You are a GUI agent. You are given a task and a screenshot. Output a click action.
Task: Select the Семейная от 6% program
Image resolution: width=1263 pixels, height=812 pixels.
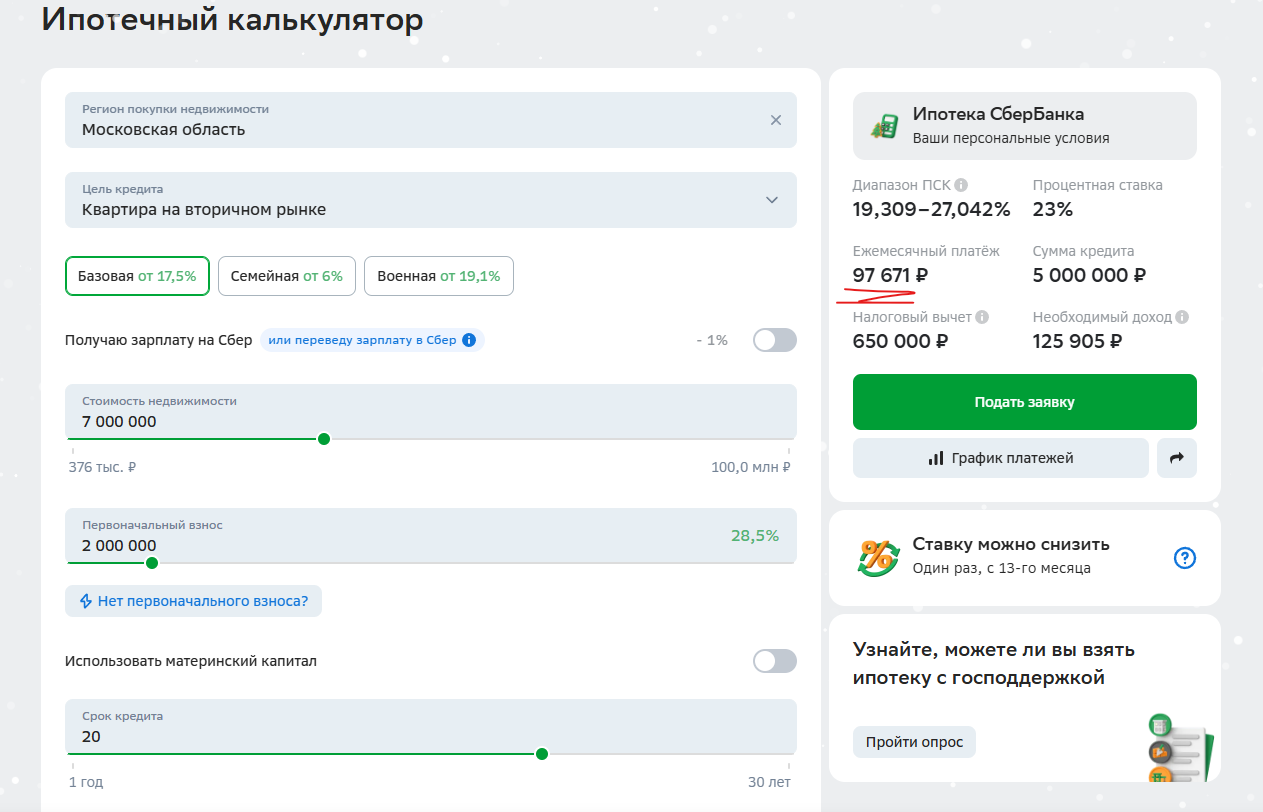coord(286,276)
